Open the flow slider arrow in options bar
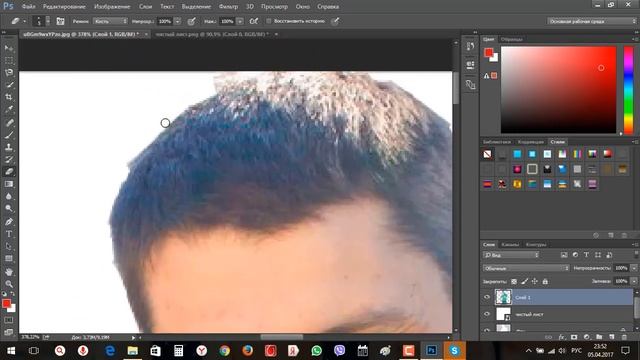Screen dimensions: 640x360 pos(240,21)
